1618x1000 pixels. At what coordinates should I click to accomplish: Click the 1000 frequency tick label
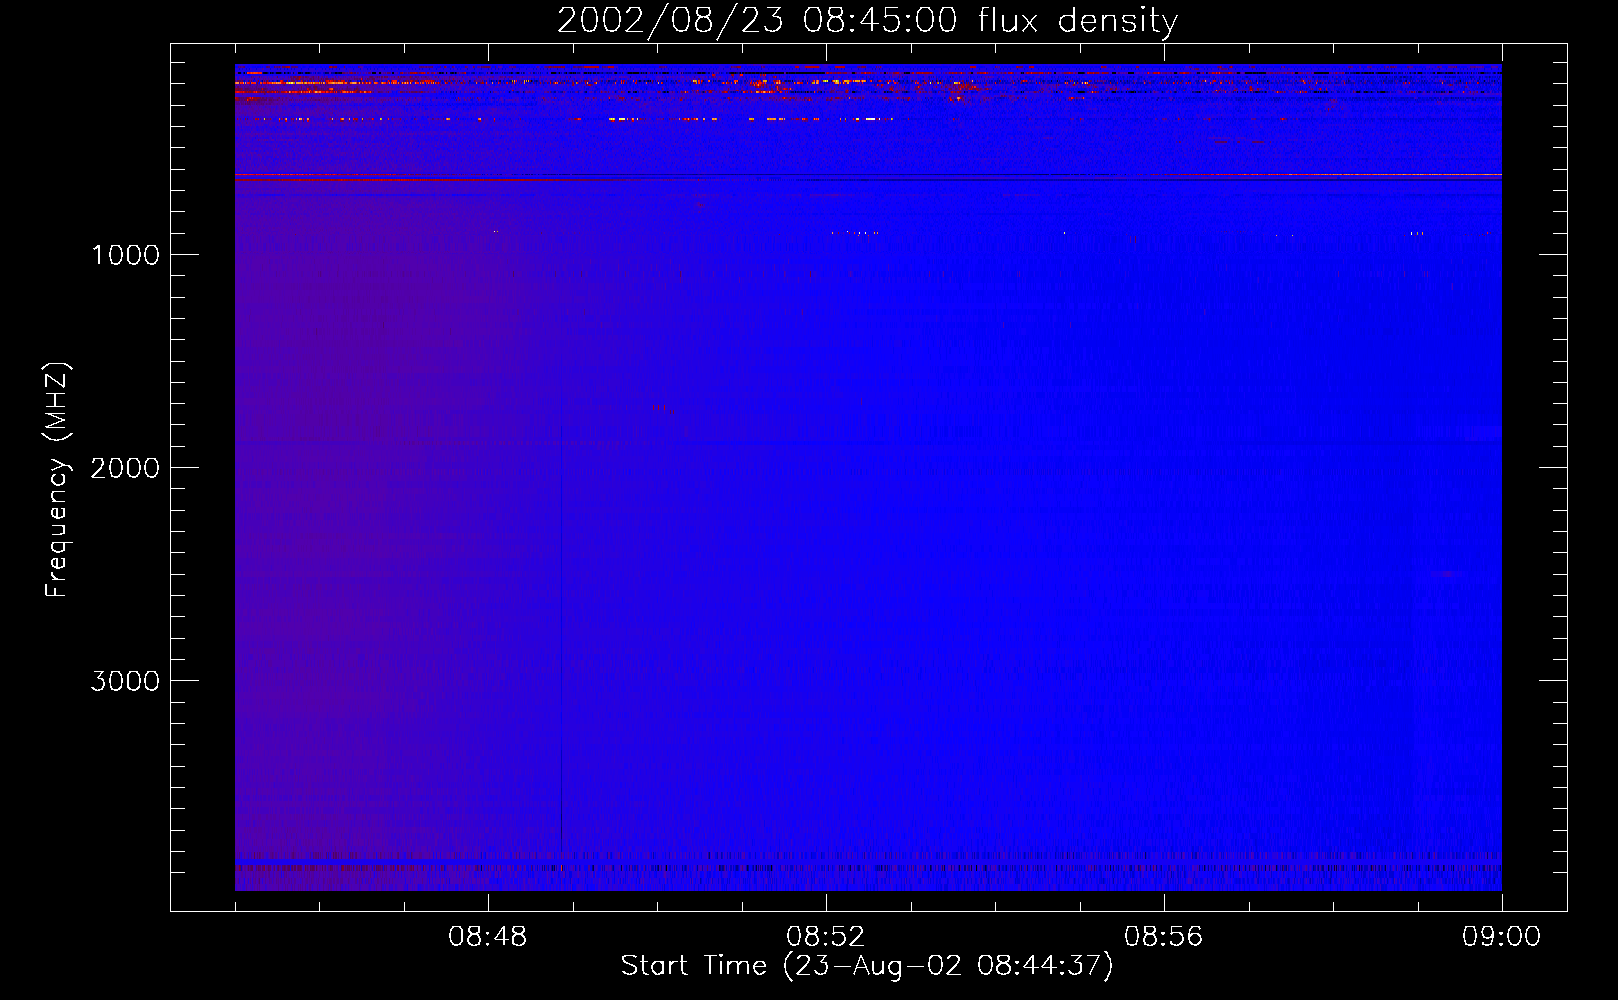126,255
